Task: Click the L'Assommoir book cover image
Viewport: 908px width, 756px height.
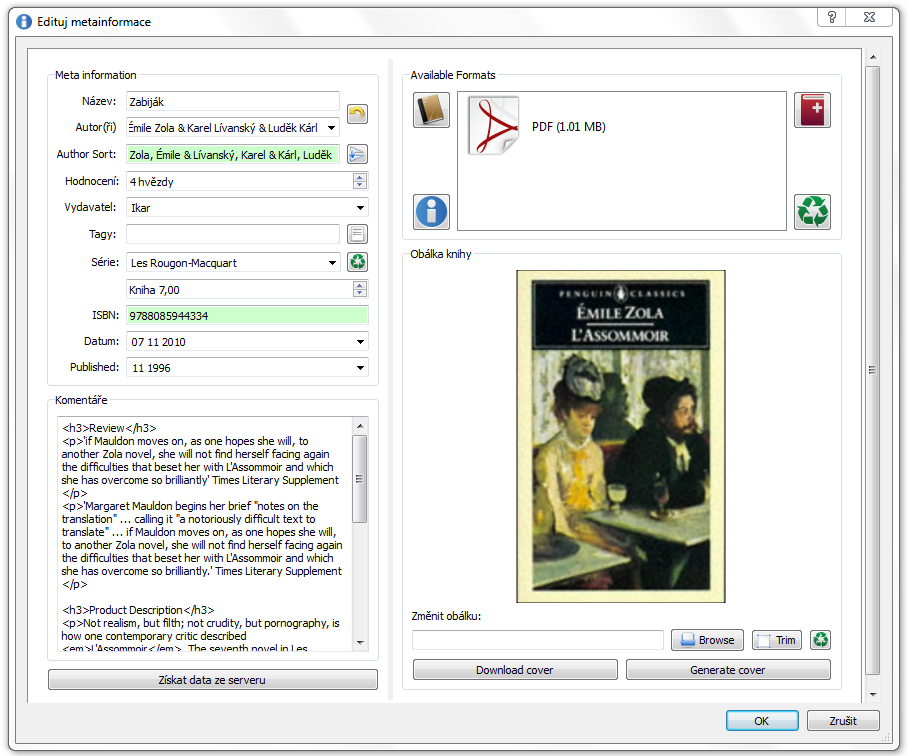Action: click(621, 436)
